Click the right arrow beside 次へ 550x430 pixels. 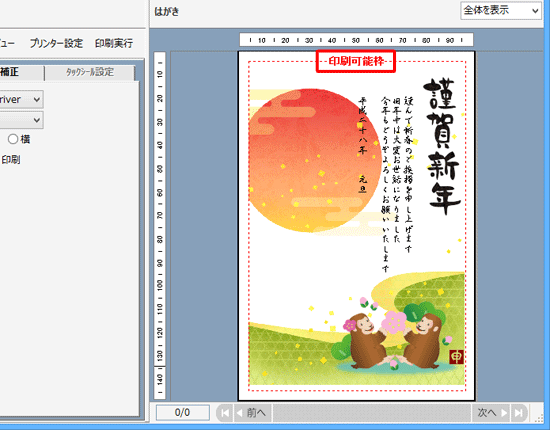click(504, 413)
